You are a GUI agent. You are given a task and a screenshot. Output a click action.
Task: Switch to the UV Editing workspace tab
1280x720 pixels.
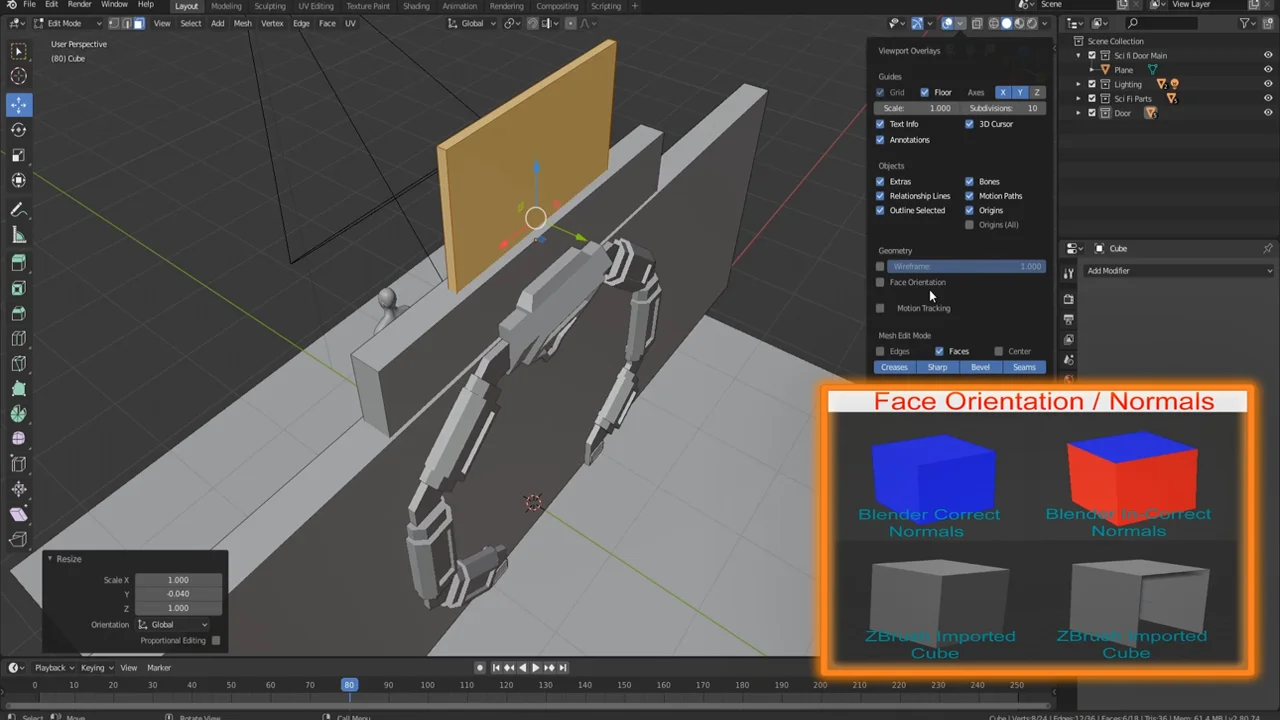[x=316, y=6]
